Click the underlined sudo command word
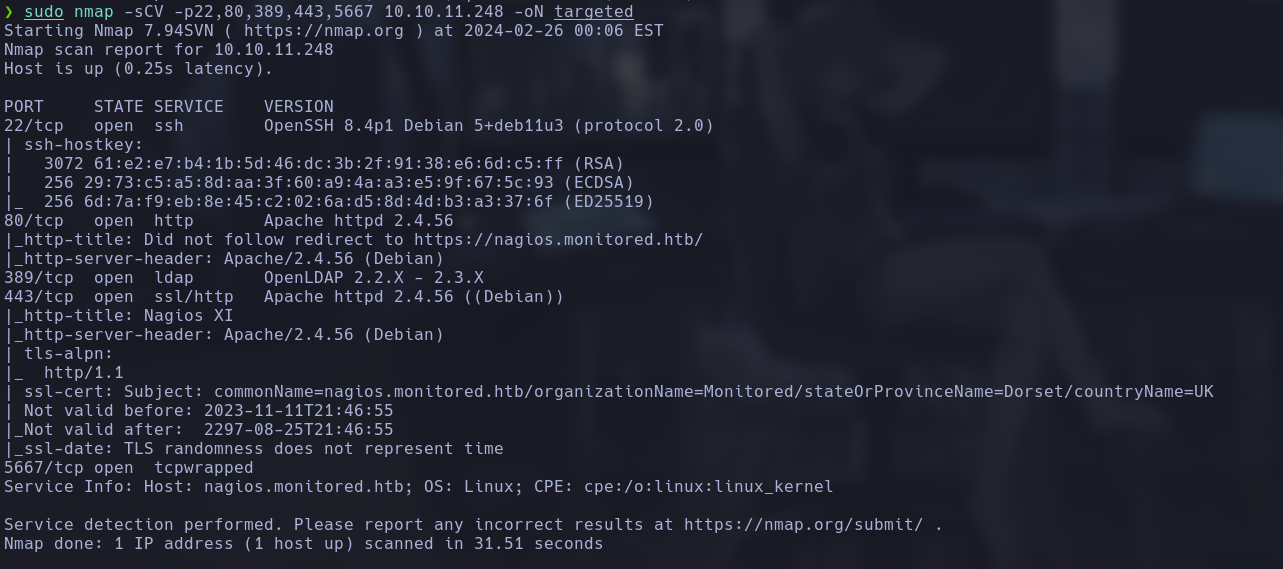The image size is (1283, 569). coord(44,12)
